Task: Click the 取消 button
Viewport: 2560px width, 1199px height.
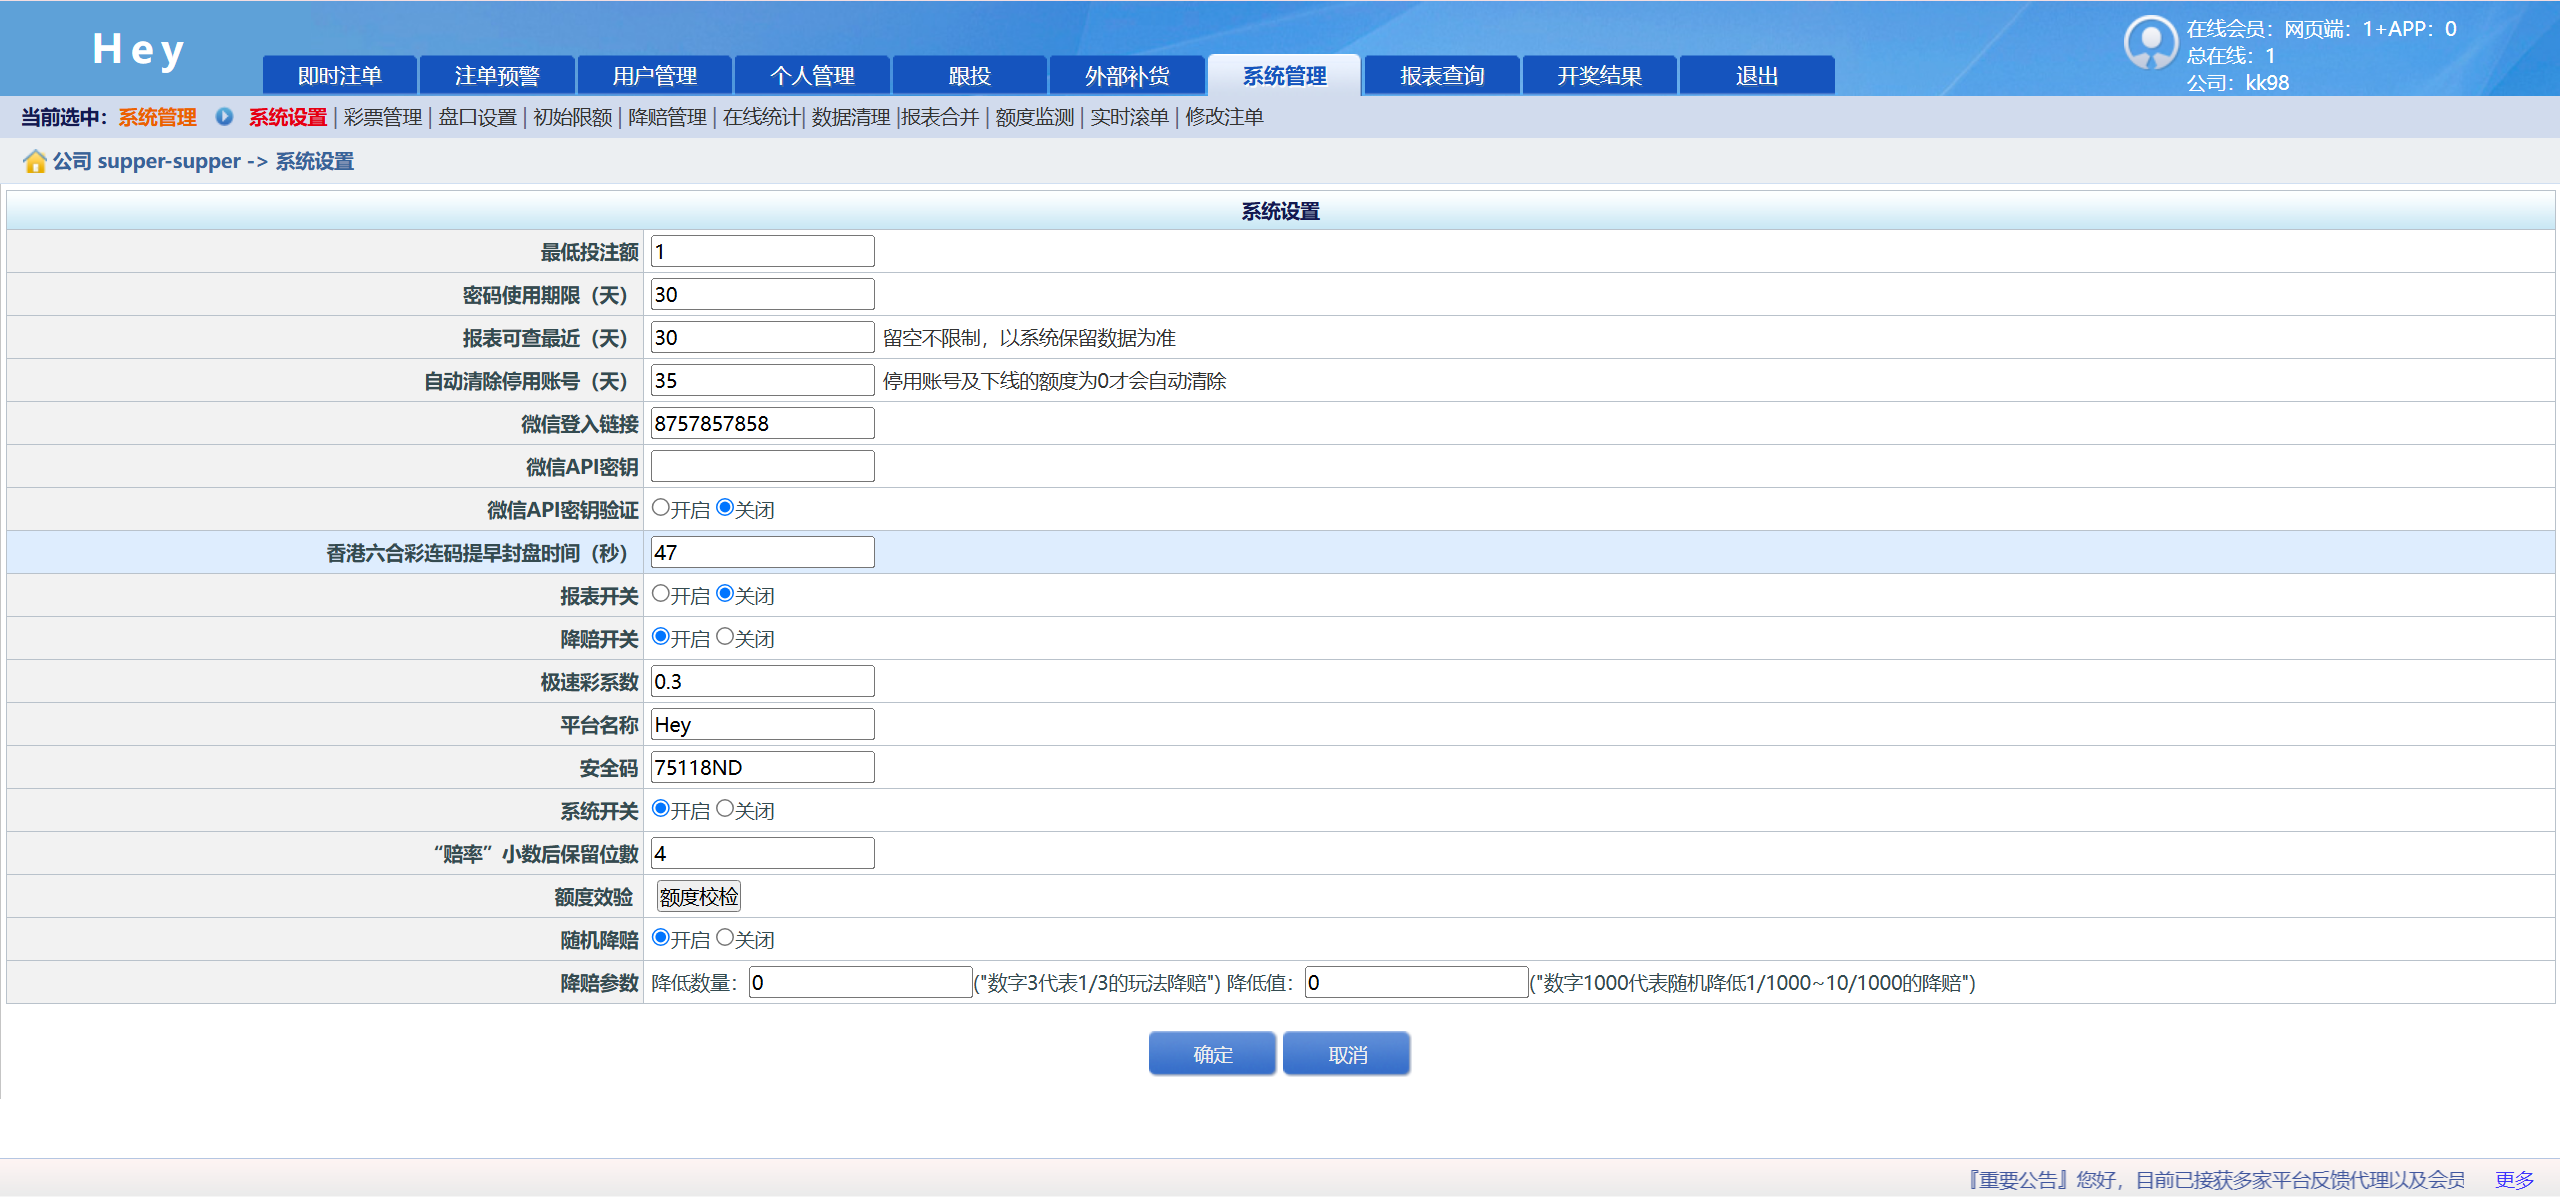Action: click(x=1346, y=1053)
